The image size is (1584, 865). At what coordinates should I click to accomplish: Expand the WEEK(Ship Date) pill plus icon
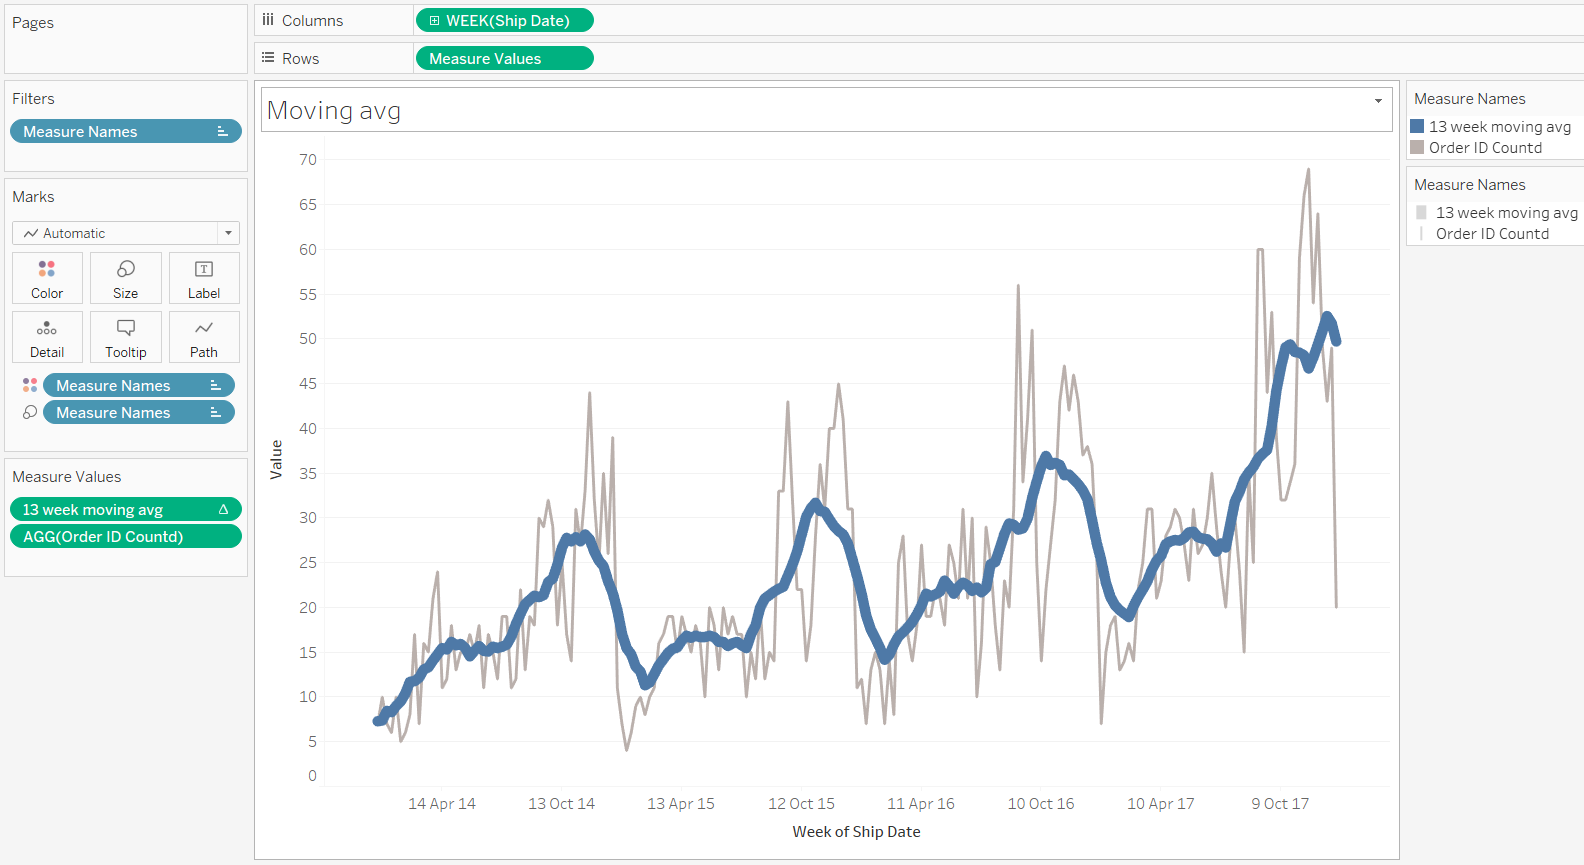[434, 21]
